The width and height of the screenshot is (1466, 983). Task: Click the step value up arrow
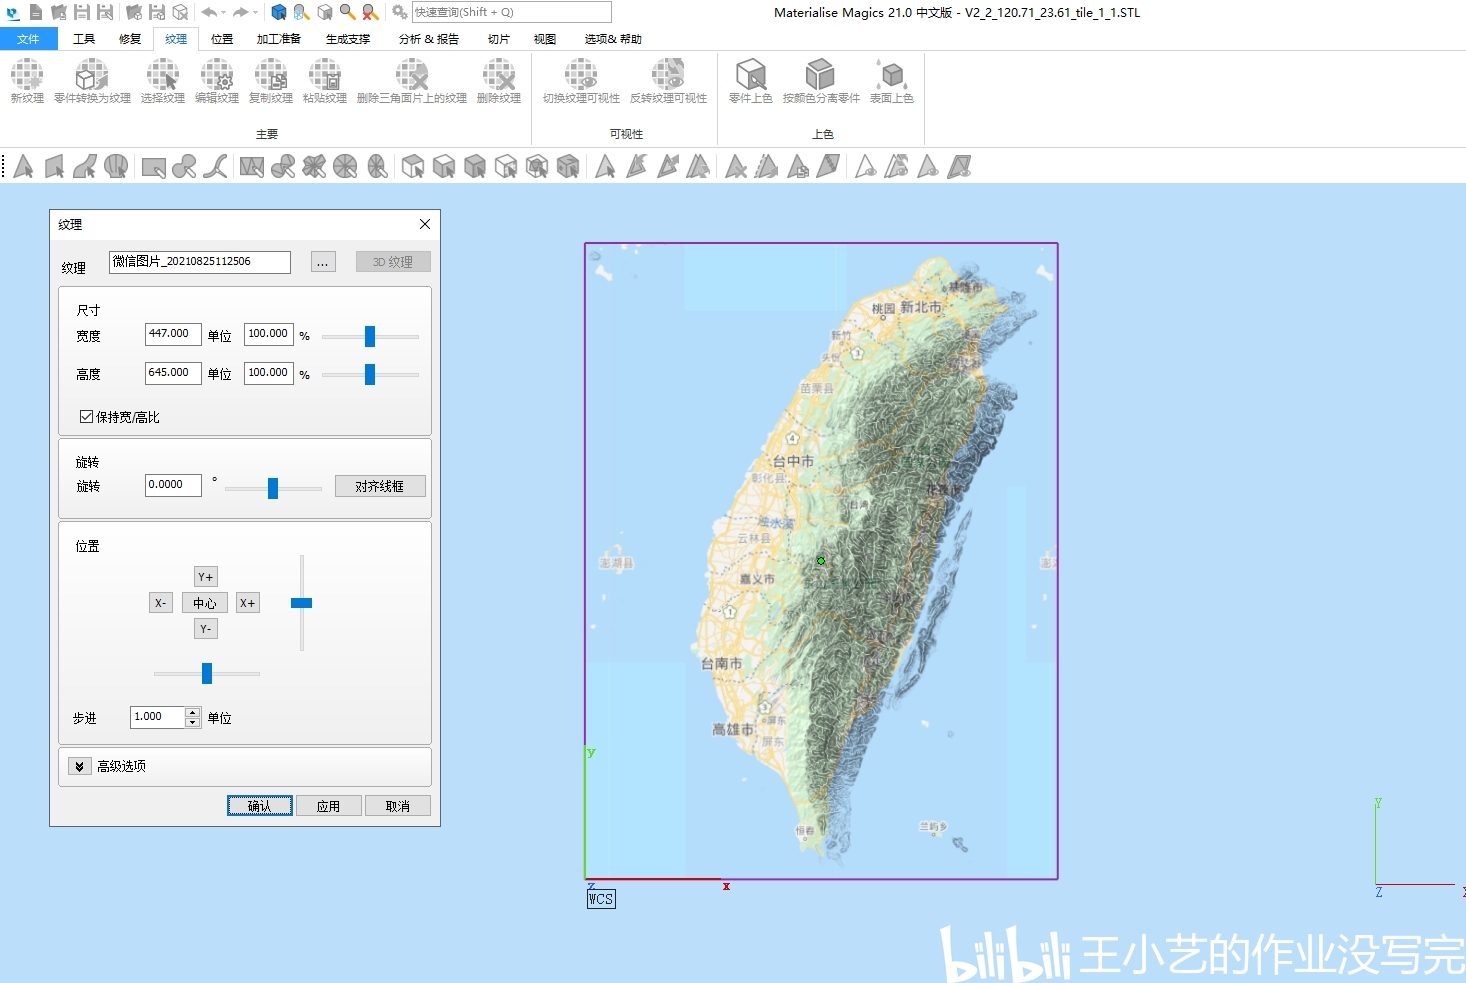coord(192,712)
